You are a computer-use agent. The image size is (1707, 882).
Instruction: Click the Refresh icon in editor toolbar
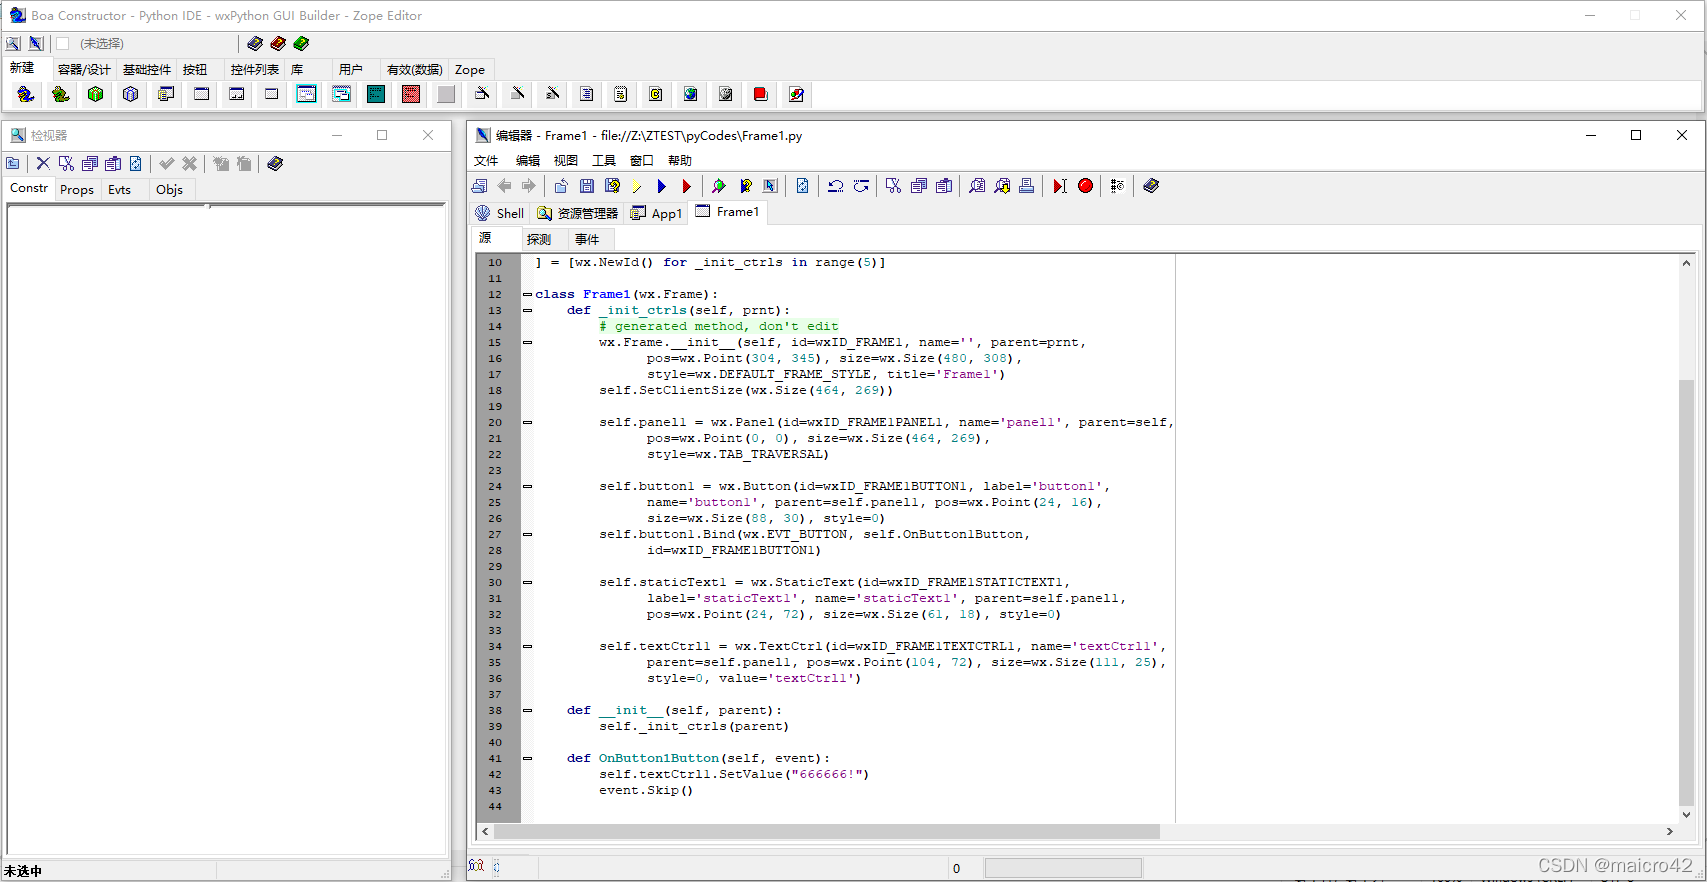click(802, 186)
